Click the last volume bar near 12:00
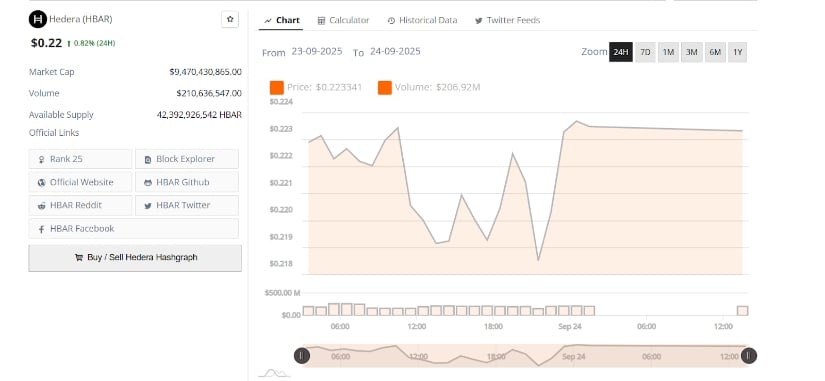 point(742,310)
